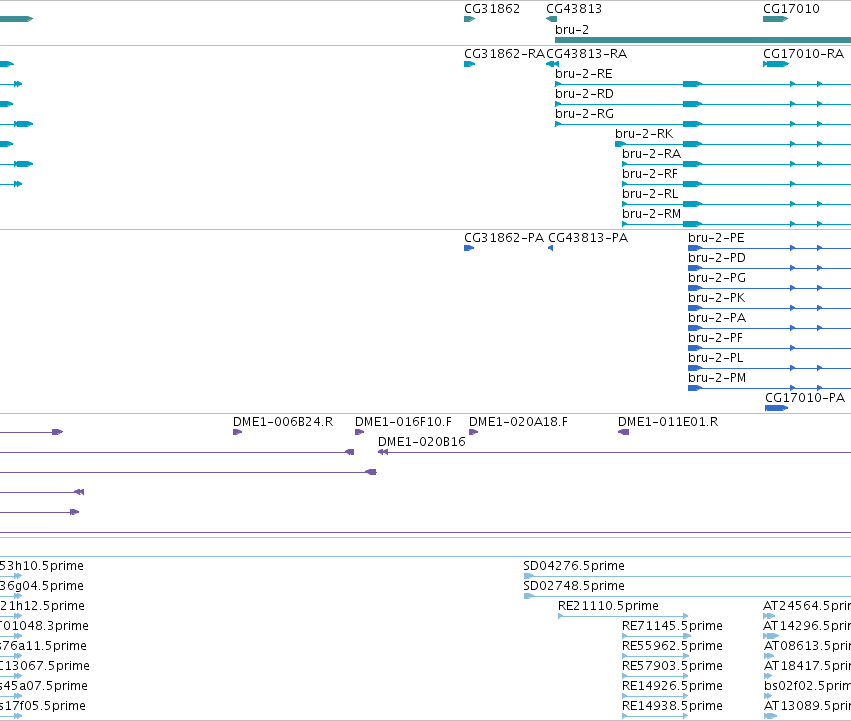Select the DME1-016F10.F clone glyph
Screen dimensions: 851x721
[x=359, y=432]
